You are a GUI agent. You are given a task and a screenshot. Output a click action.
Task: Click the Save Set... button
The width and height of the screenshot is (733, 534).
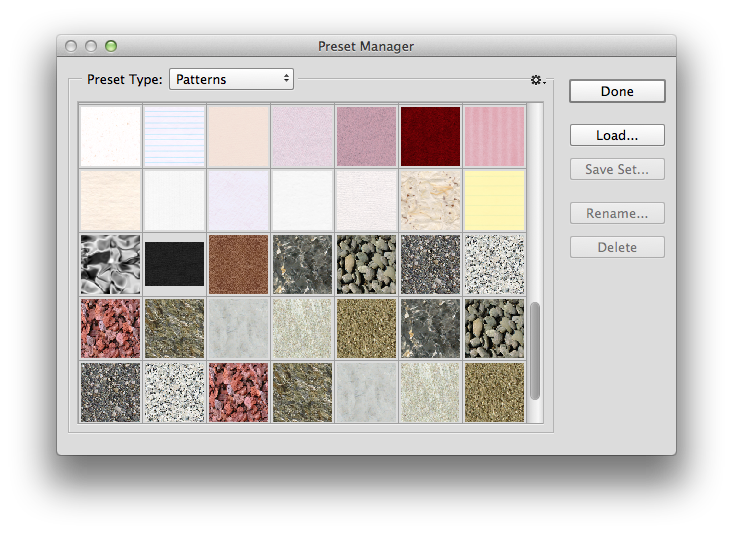617,169
